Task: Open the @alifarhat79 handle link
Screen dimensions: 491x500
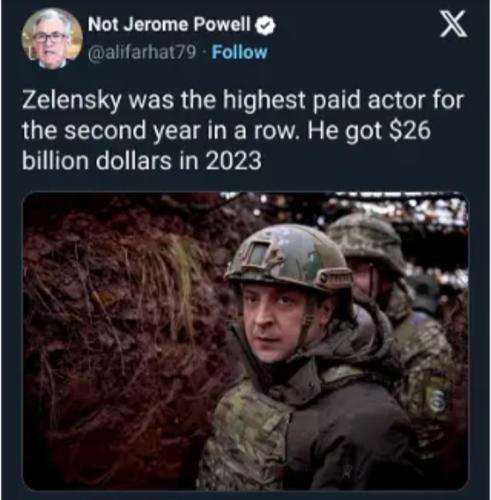Action: point(142,52)
